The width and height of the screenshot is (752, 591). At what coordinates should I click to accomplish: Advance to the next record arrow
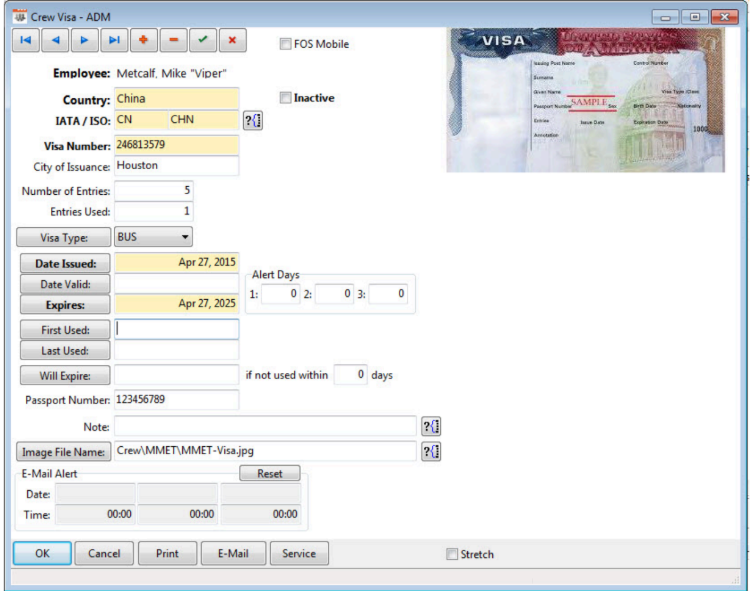pos(85,41)
